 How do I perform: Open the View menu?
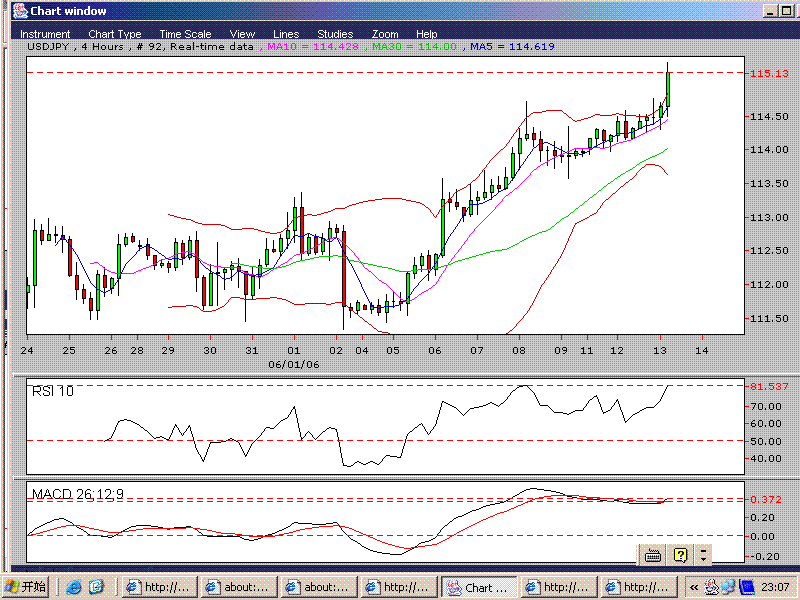pos(242,34)
